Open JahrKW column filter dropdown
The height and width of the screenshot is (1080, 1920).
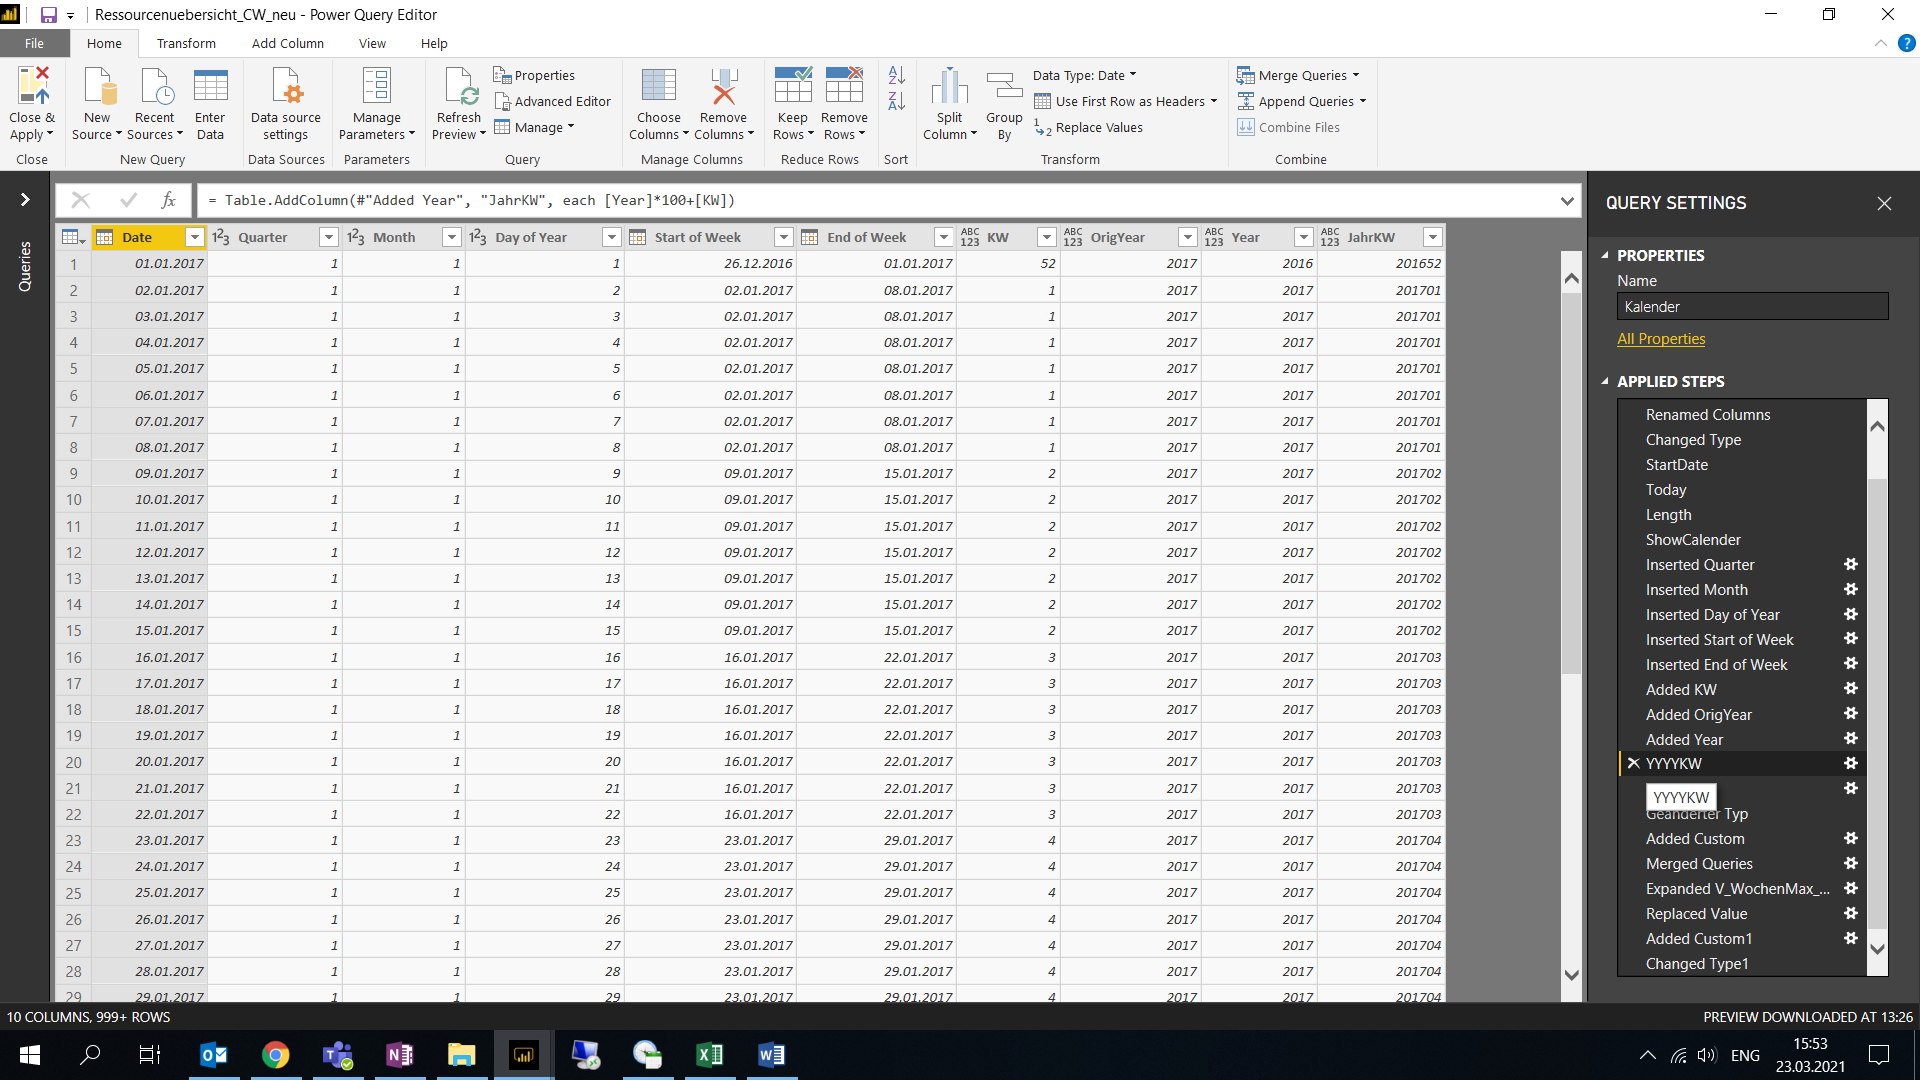(1433, 237)
